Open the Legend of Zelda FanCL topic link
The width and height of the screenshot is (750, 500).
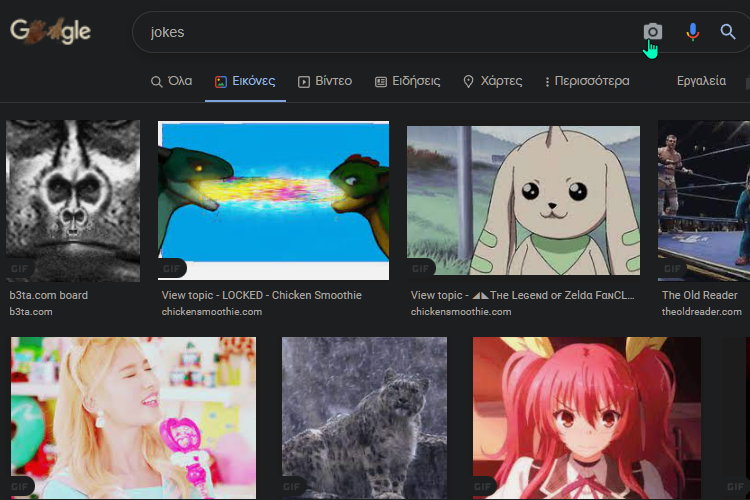coord(523,295)
